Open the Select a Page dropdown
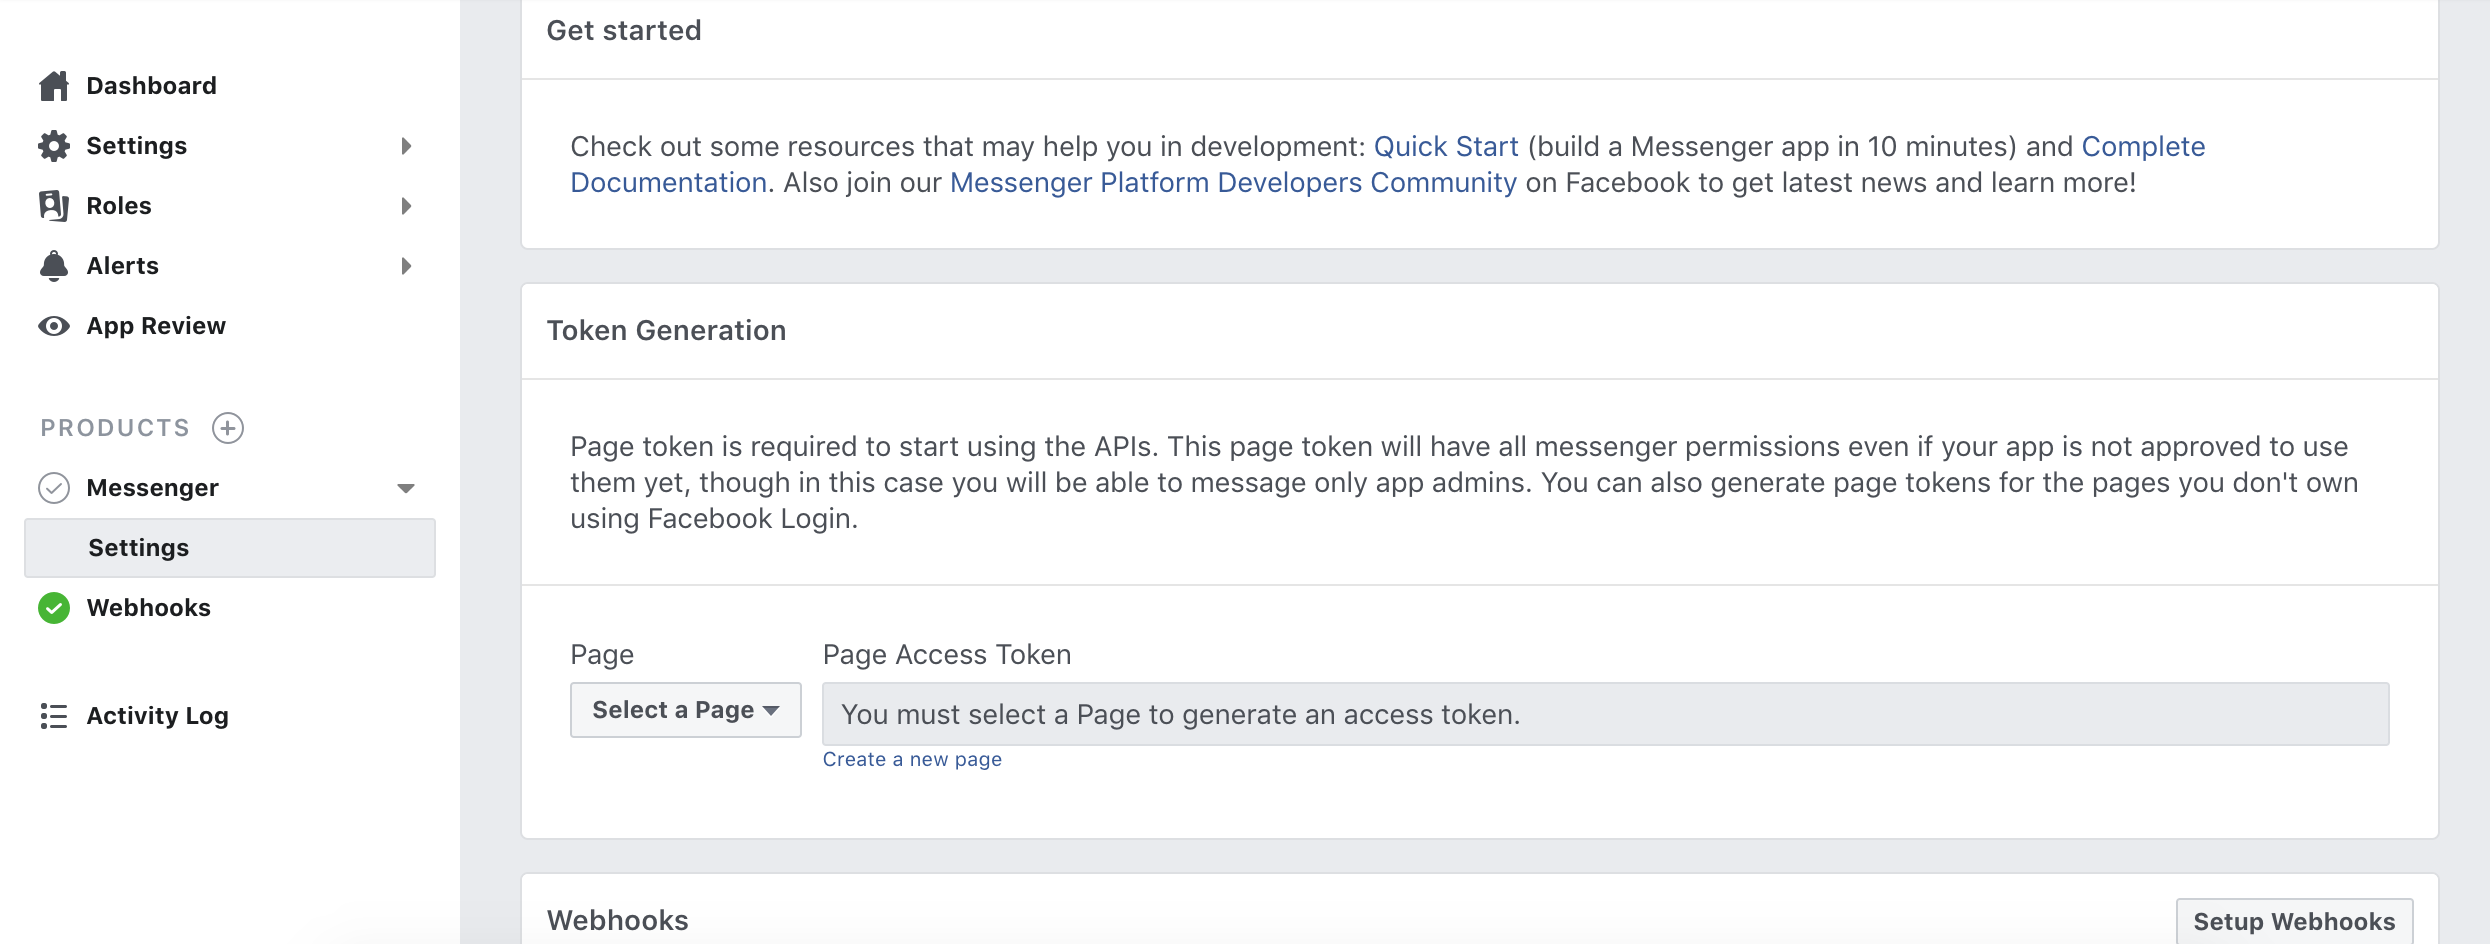This screenshot has height=944, width=2490. [686, 710]
